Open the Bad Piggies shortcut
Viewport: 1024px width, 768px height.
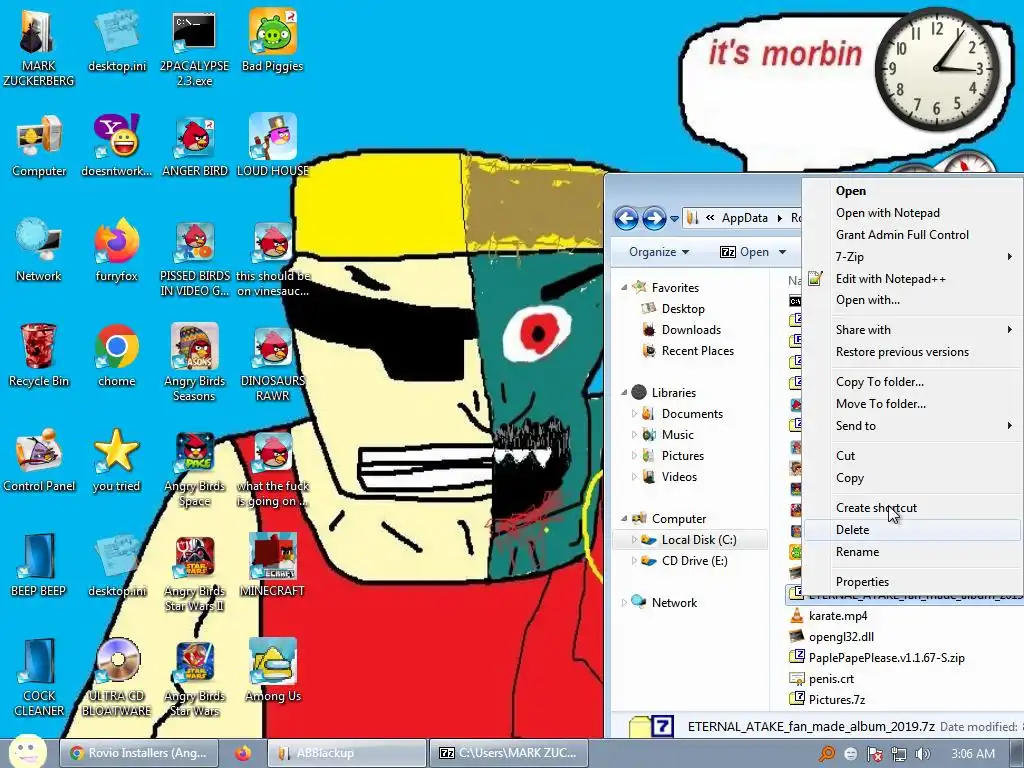[x=272, y=40]
